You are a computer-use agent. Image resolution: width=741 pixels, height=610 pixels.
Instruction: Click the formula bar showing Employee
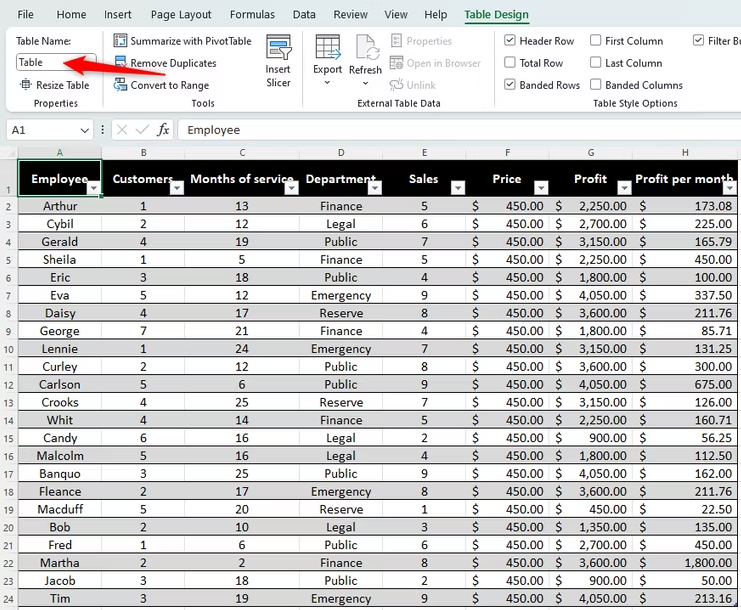click(x=458, y=130)
